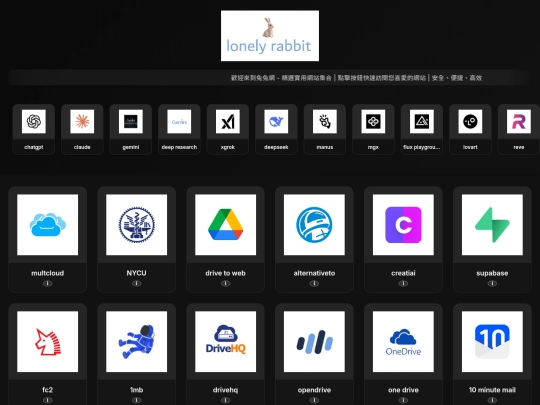Open the deep research shortcut icon
Image resolution: width=540 pixels, height=405 pixels.
click(x=179, y=121)
